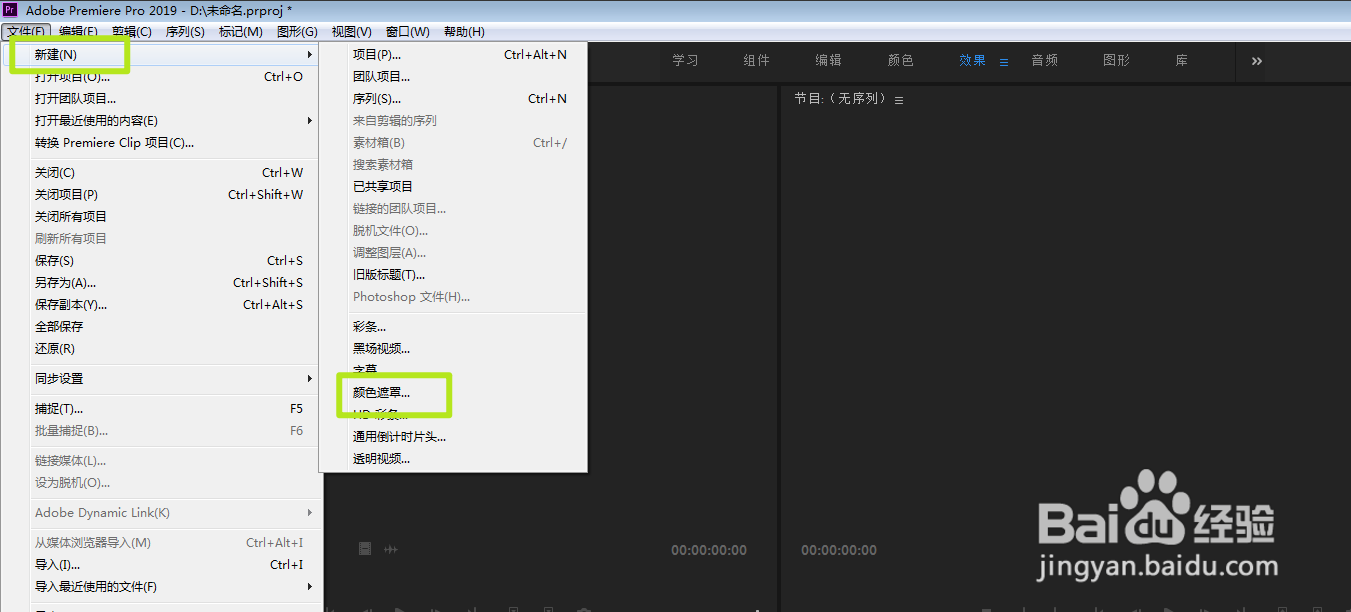Open the 图形(G) menu
The image size is (1351, 612).
(x=297, y=32)
